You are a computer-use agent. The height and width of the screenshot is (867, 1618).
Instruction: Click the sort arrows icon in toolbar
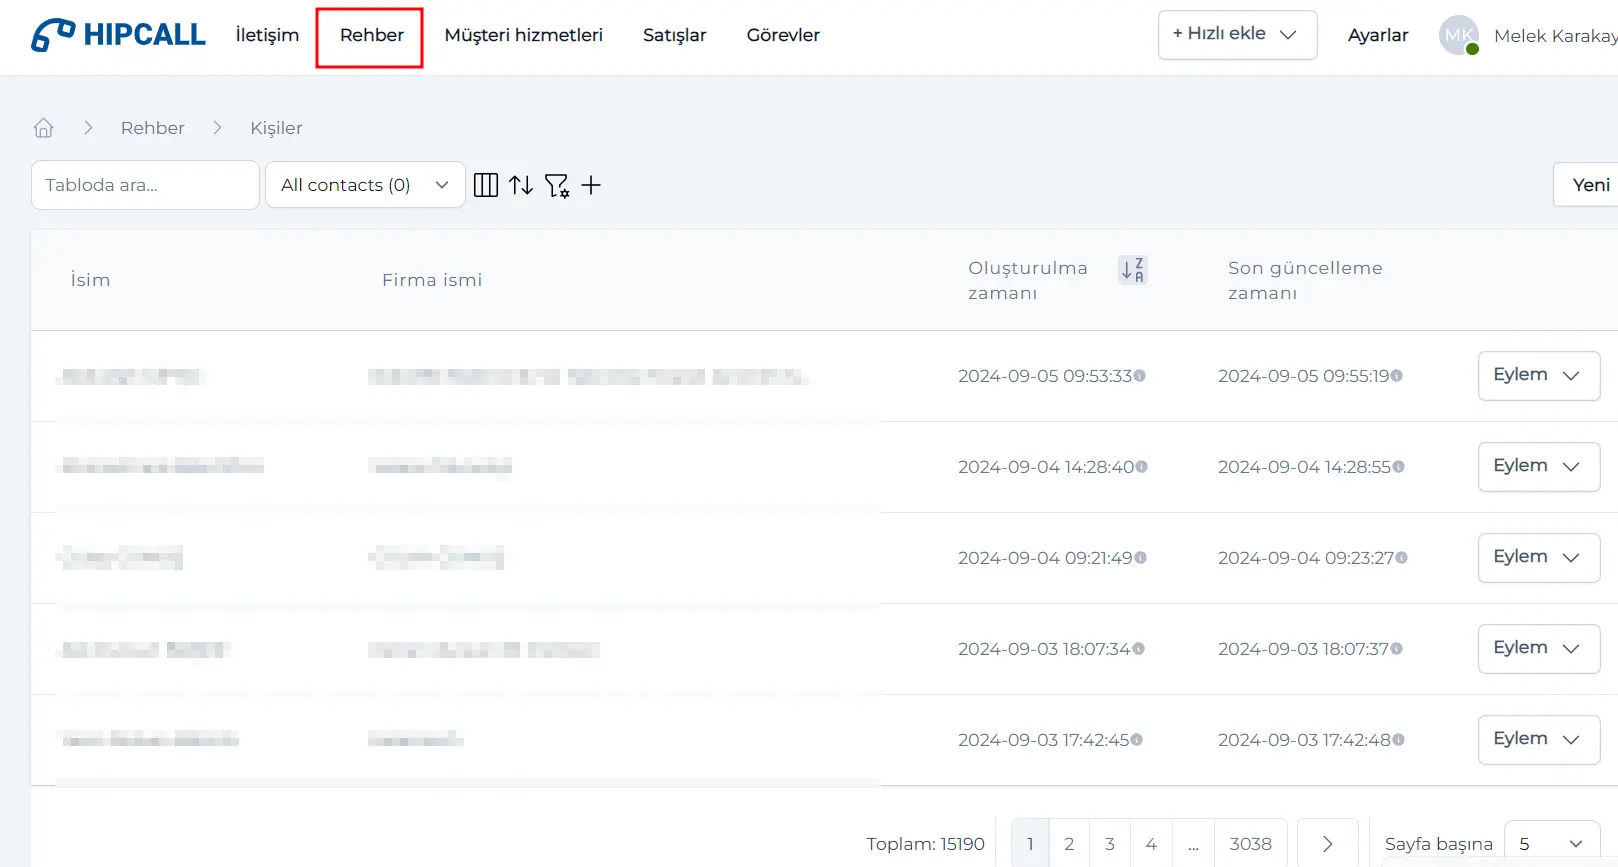pos(521,185)
